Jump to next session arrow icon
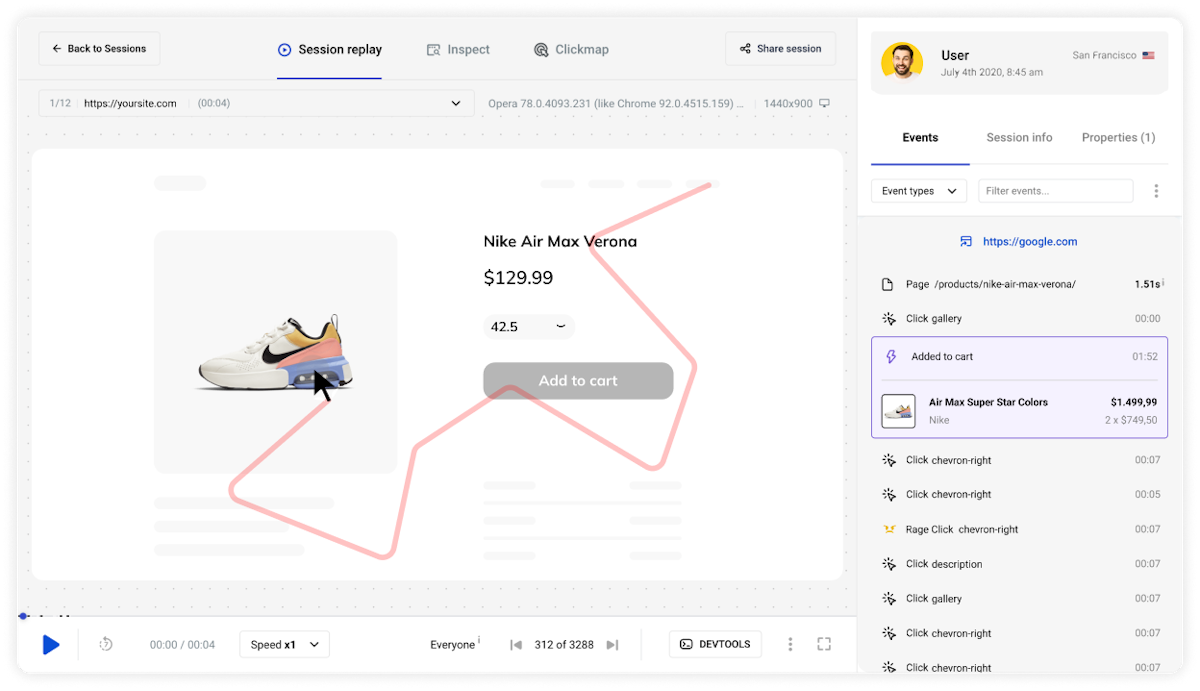The width and height of the screenshot is (1200, 691). tap(613, 645)
